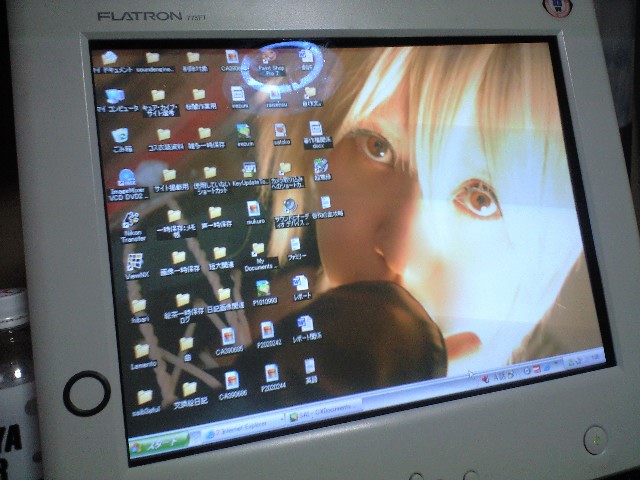Open the 絵茶一時保存ログ folder
This screenshot has height=480, width=640.
click(x=183, y=308)
